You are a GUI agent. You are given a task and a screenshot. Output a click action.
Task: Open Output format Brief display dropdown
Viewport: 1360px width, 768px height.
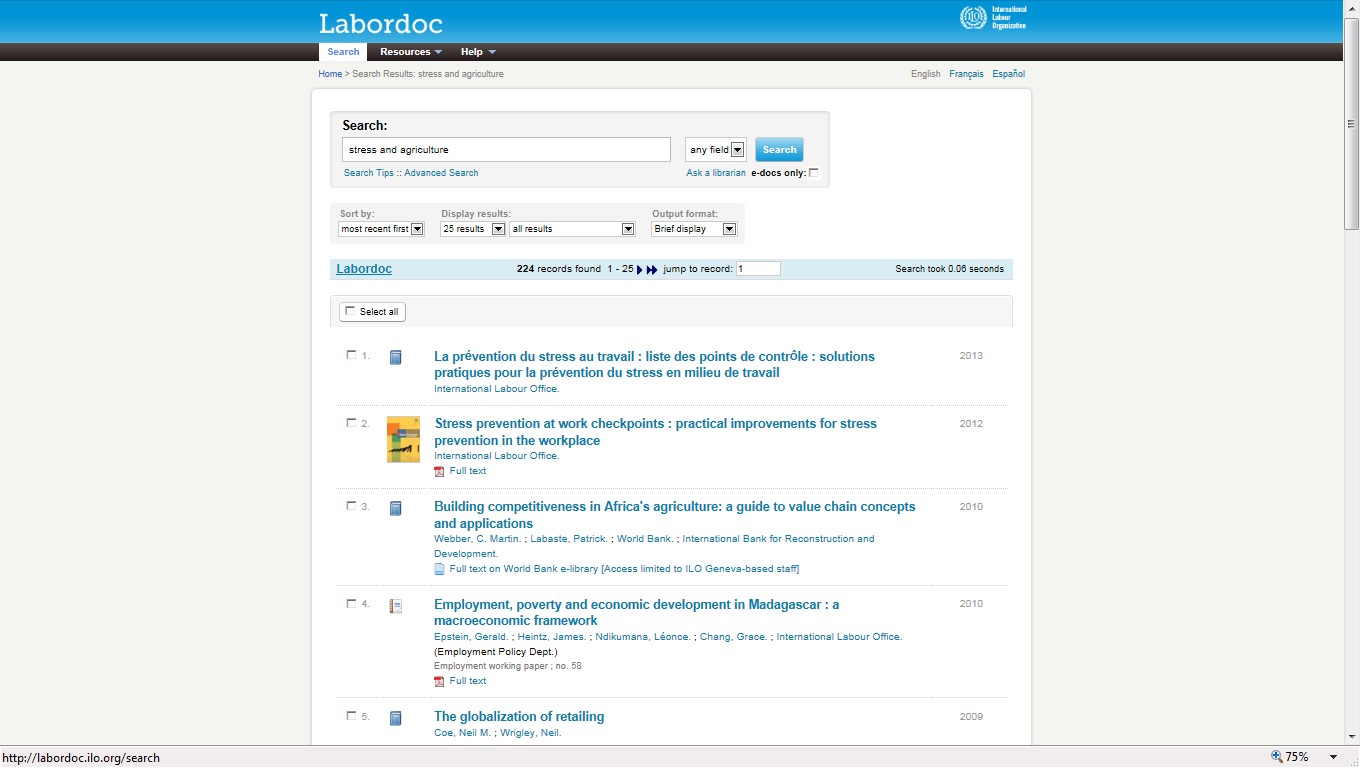click(x=694, y=229)
